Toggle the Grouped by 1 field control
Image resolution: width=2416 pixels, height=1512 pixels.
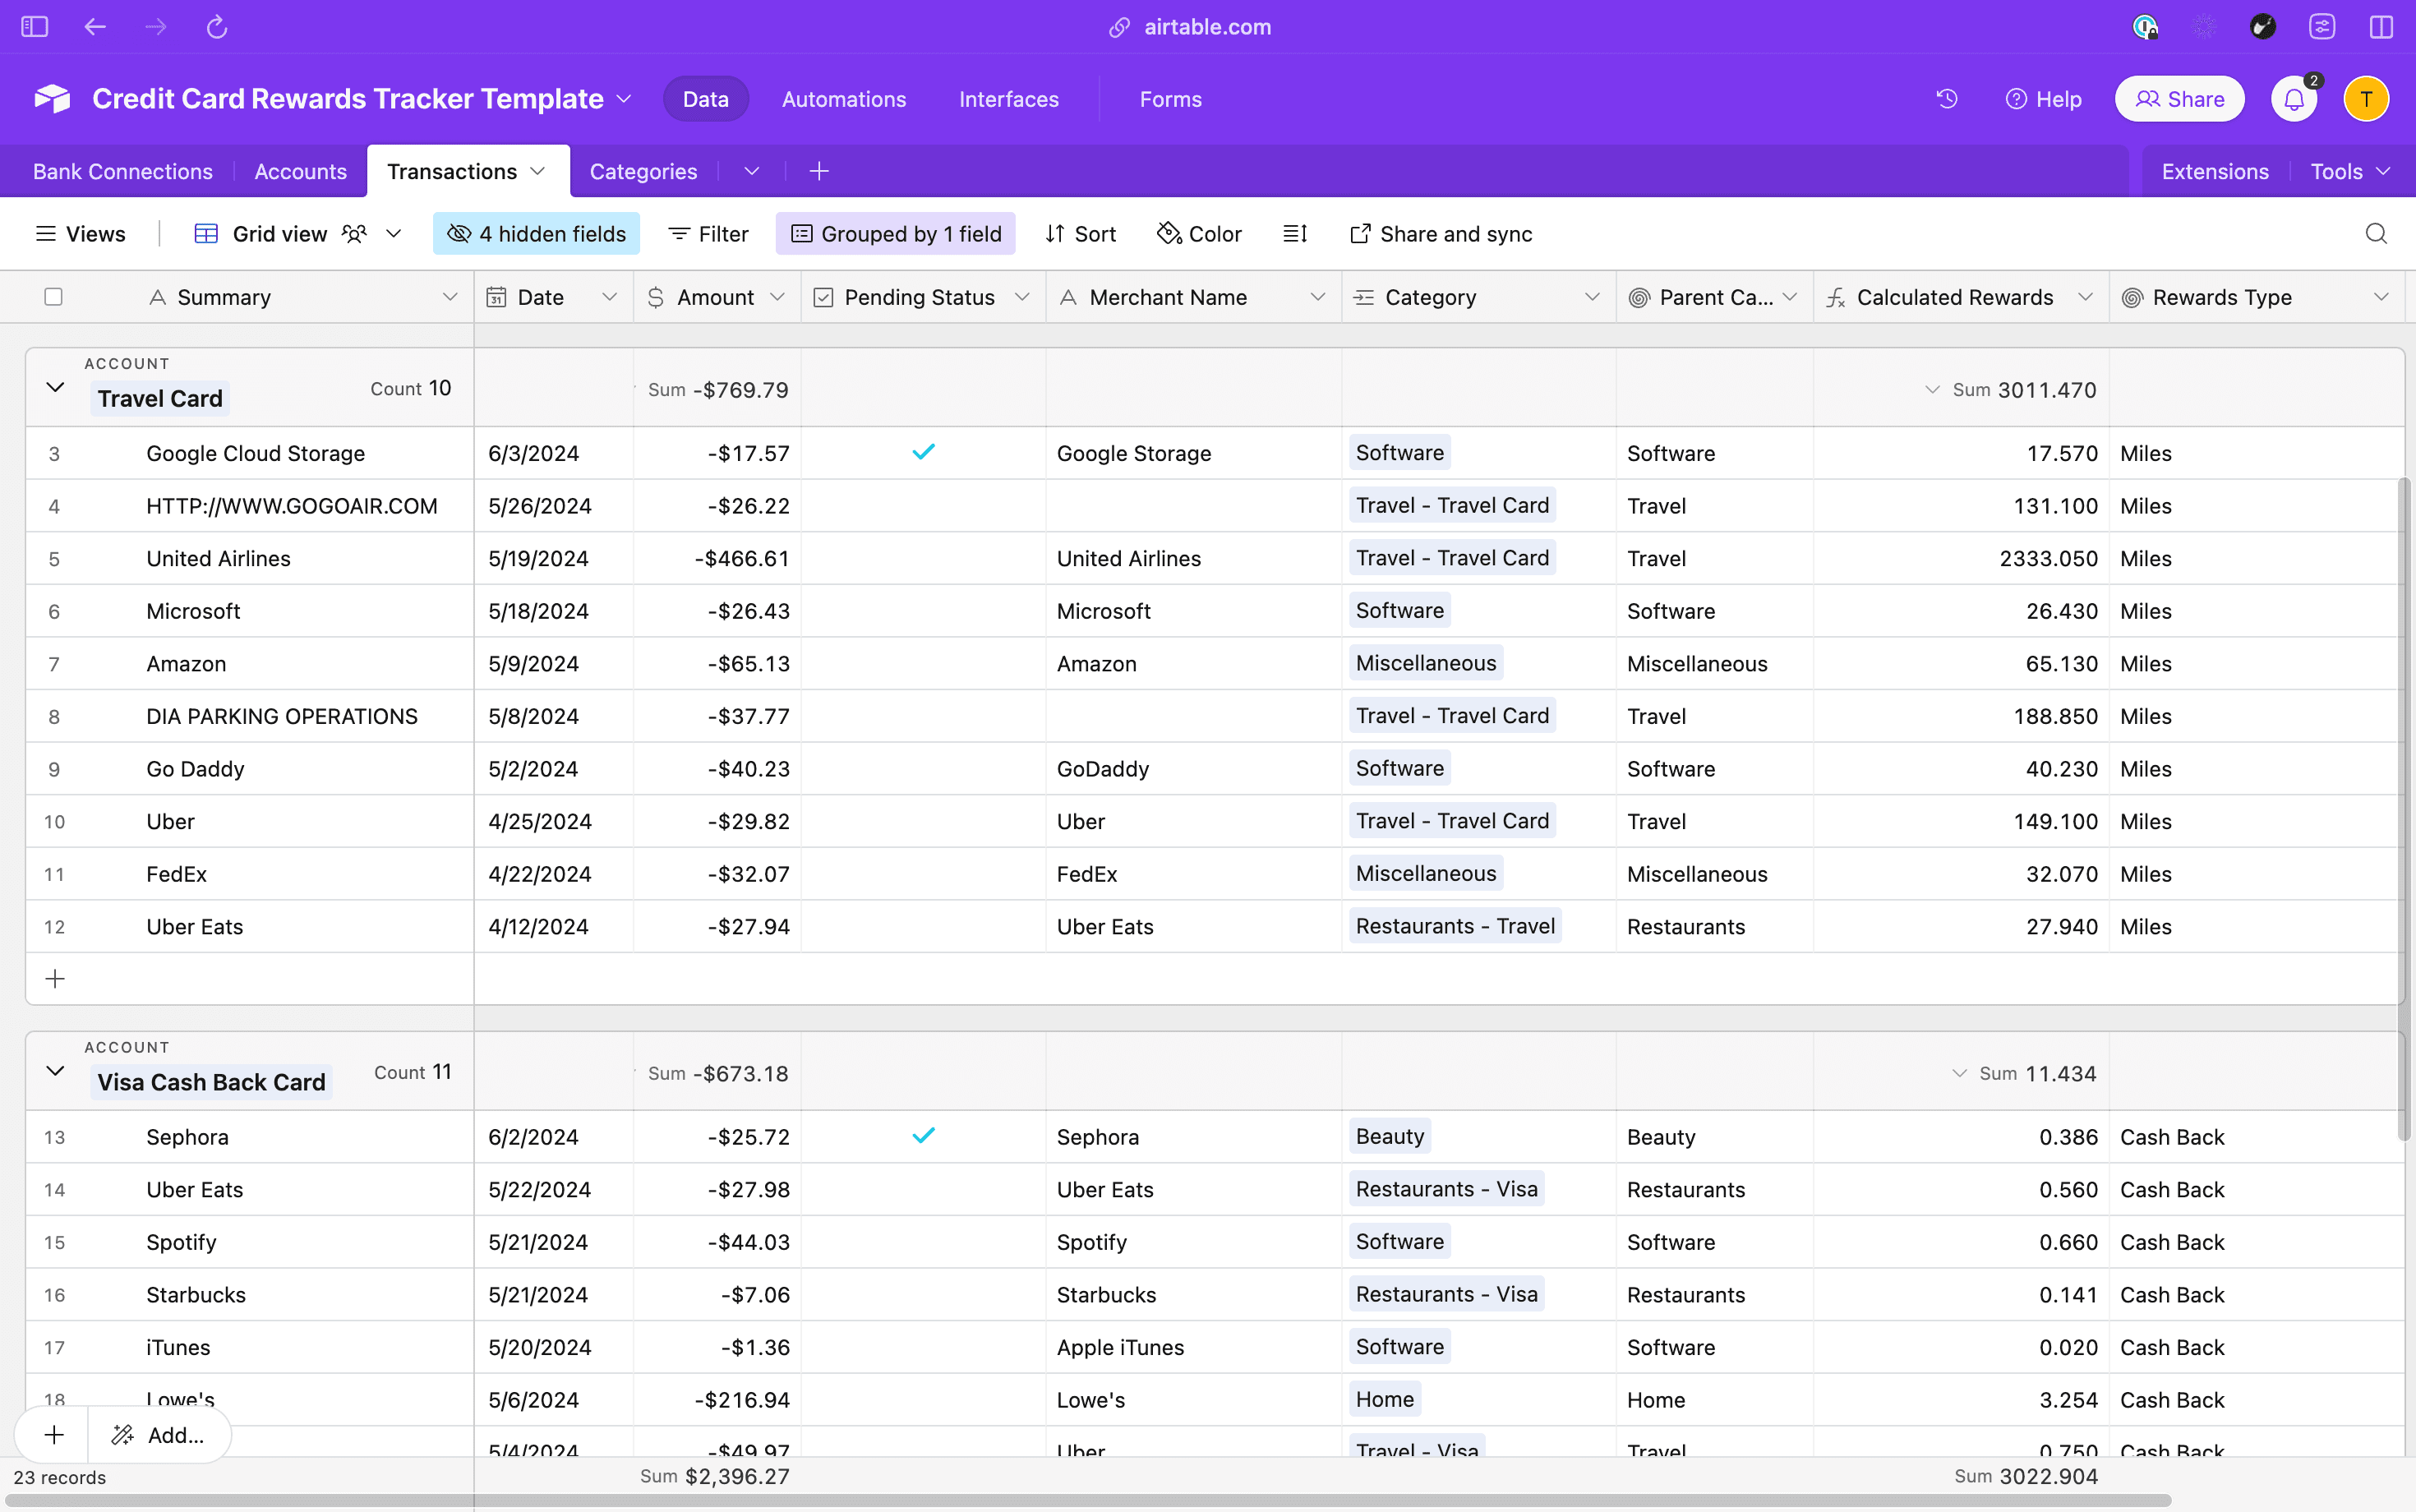(895, 233)
